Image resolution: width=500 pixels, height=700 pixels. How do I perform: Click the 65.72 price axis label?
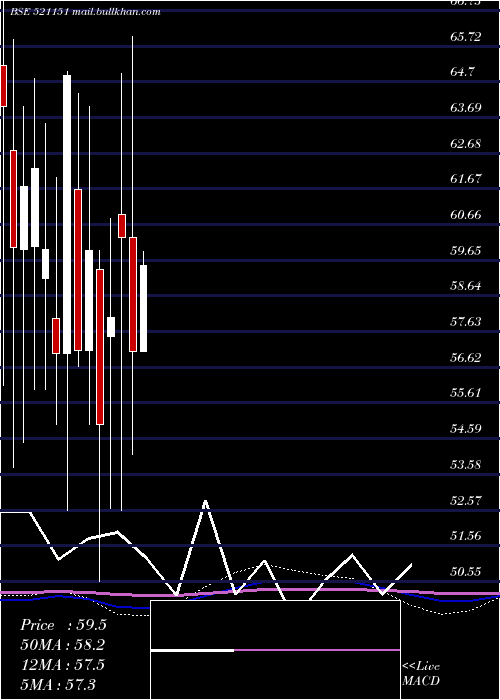point(466,36)
